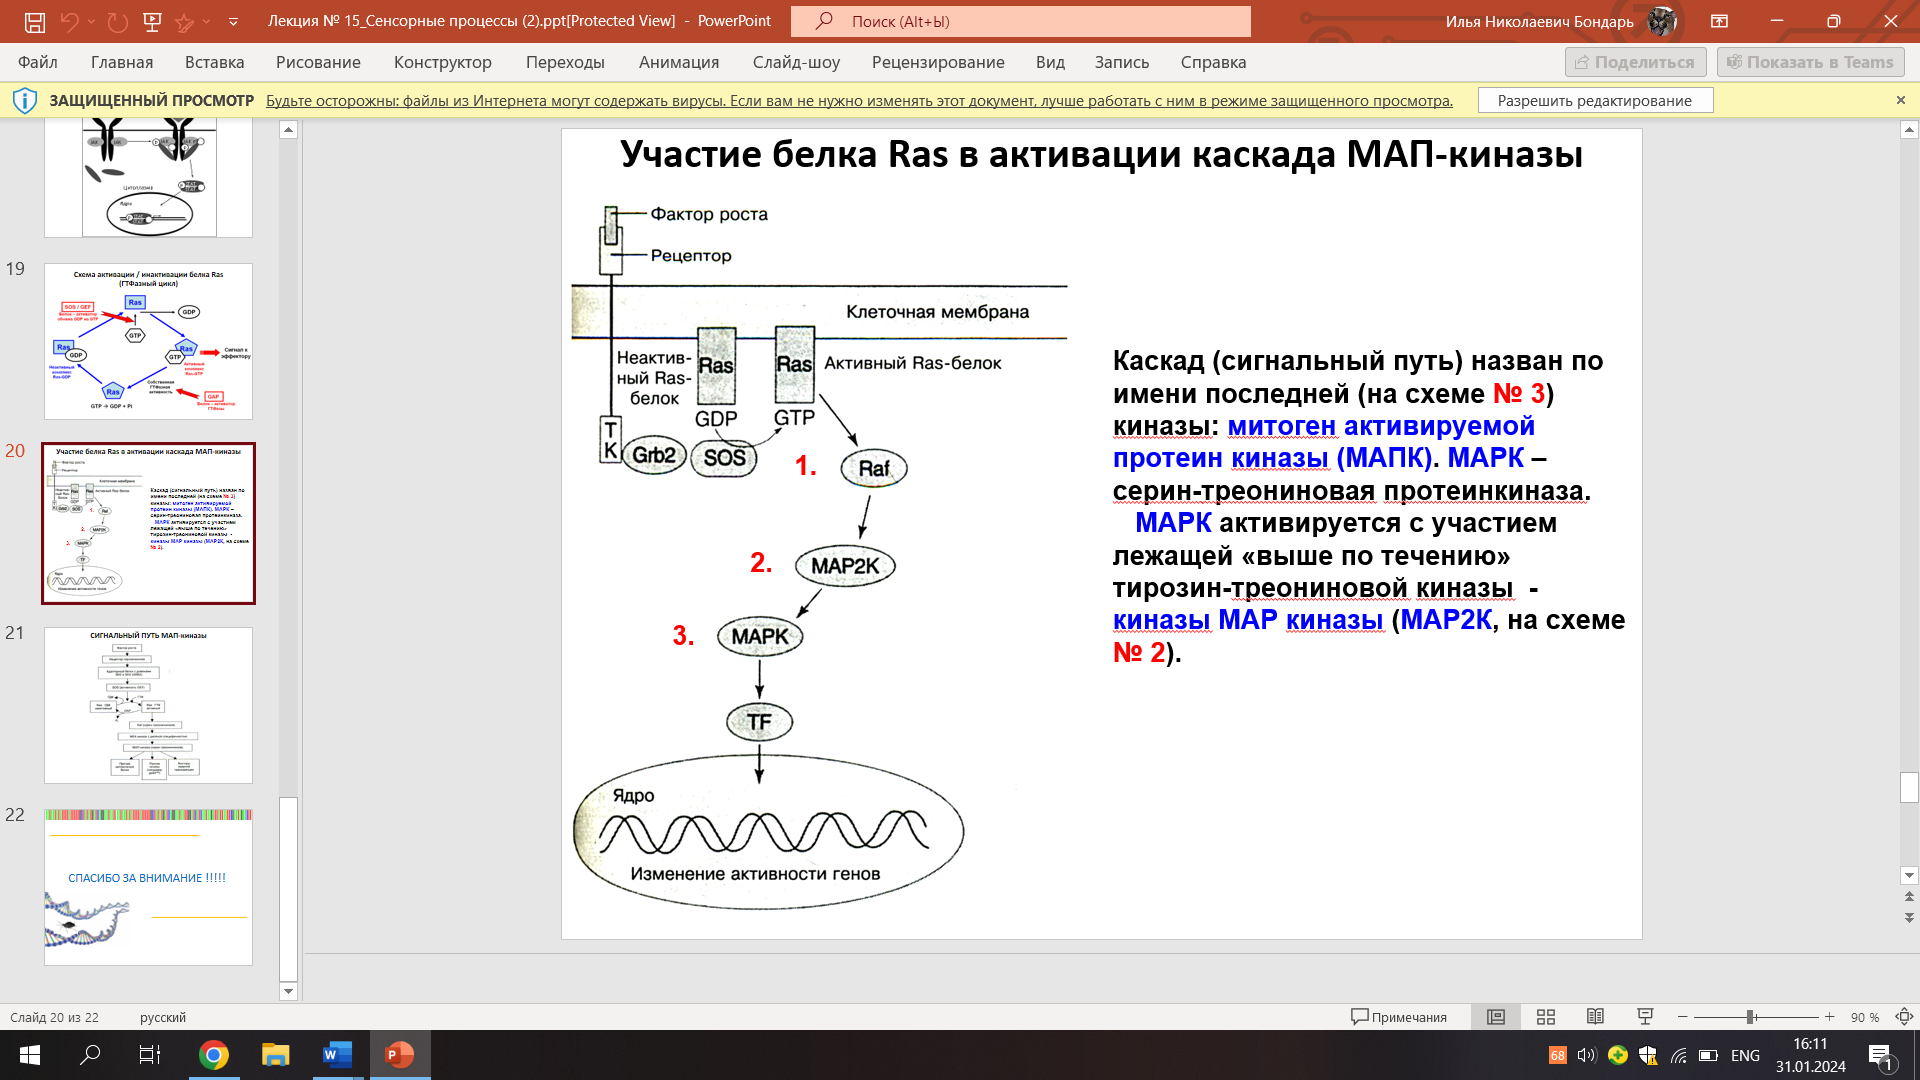This screenshot has width=1920, height=1080.
Task: Open the Windows Start menu
Action: coord(30,1055)
